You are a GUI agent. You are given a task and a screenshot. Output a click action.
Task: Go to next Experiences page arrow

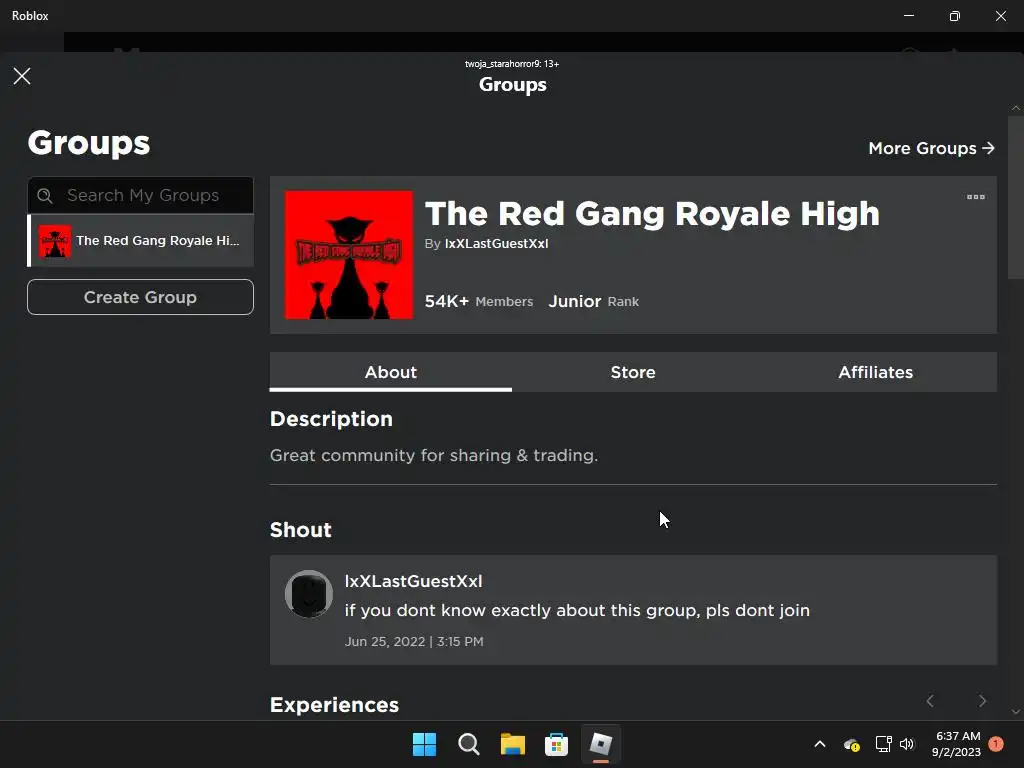pos(982,701)
